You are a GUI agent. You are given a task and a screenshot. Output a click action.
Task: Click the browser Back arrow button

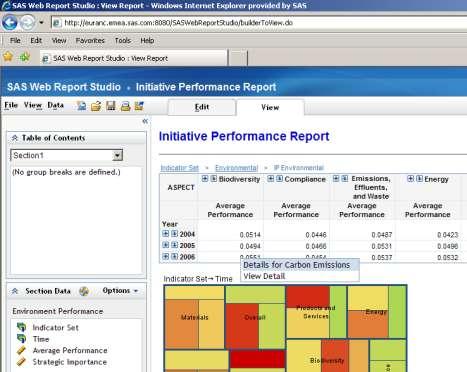(x=10, y=23)
